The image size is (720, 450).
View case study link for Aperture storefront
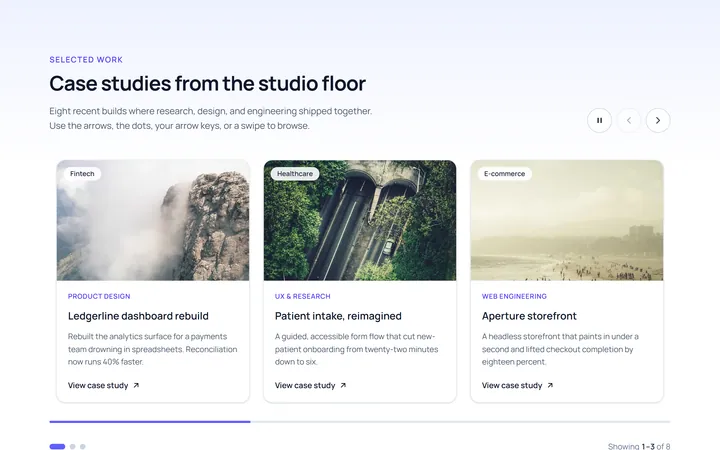tap(518, 385)
